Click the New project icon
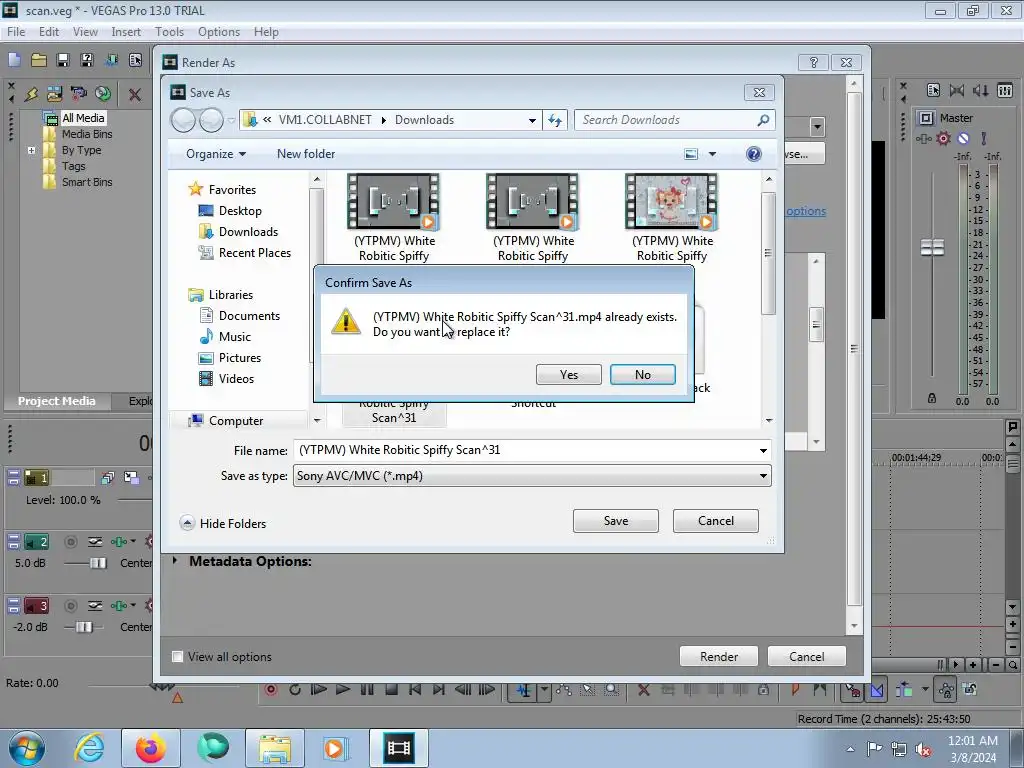This screenshot has width=1024, height=768. [14, 60]
